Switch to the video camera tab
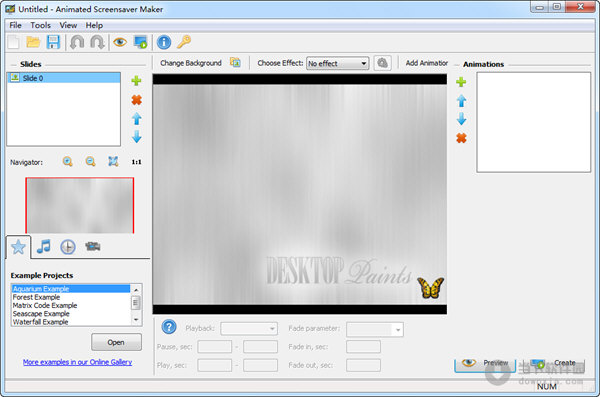600x397 pixels. coord(93,246)
